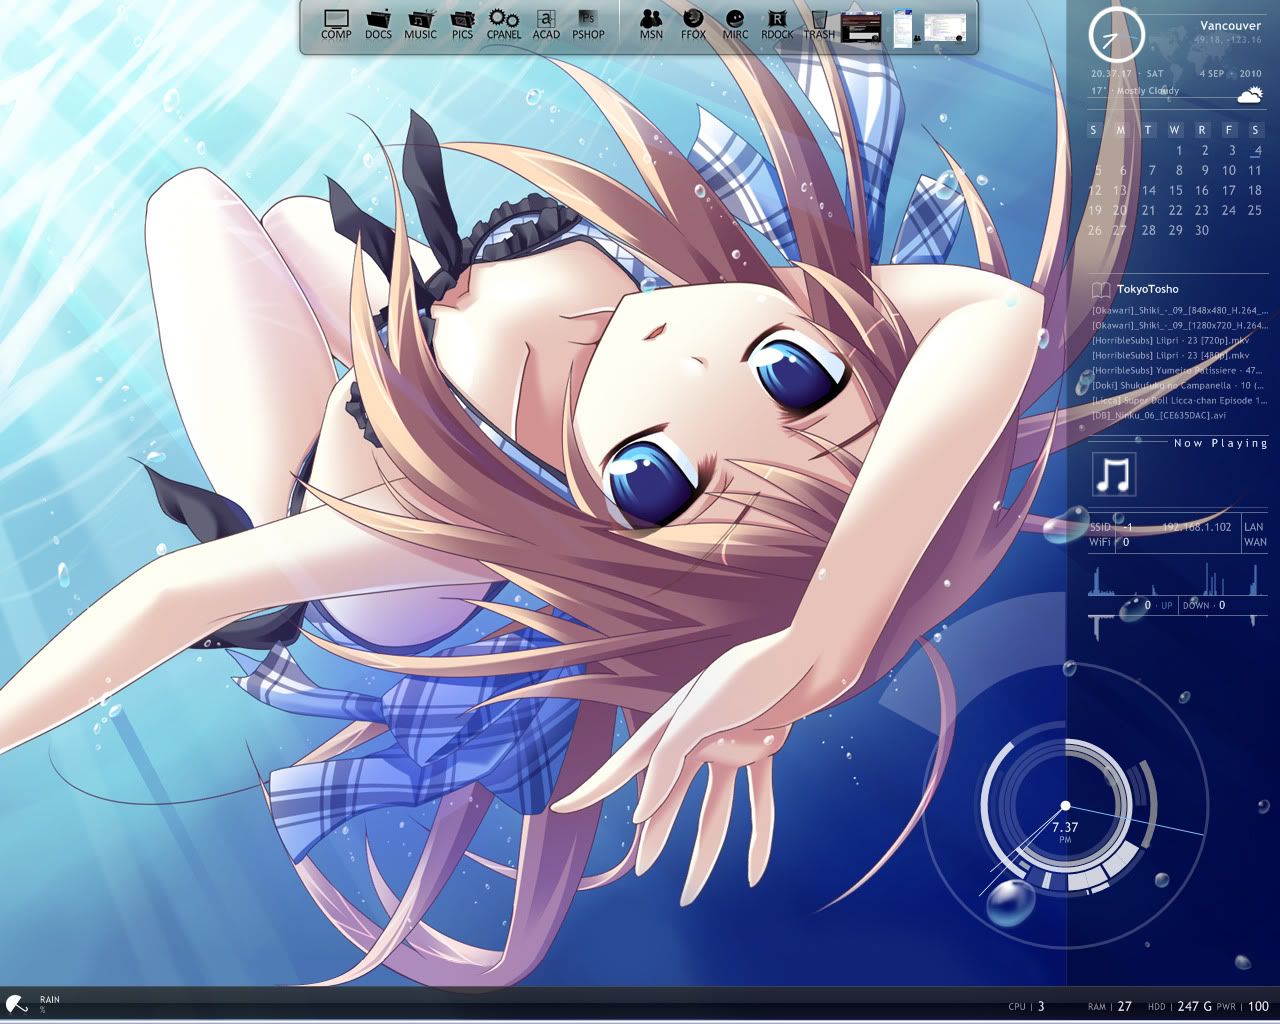Viewport: 1280px width, 1024px height.
Task: Open the TokyoTosho feed title
Action: click(x=1147, y=289)
